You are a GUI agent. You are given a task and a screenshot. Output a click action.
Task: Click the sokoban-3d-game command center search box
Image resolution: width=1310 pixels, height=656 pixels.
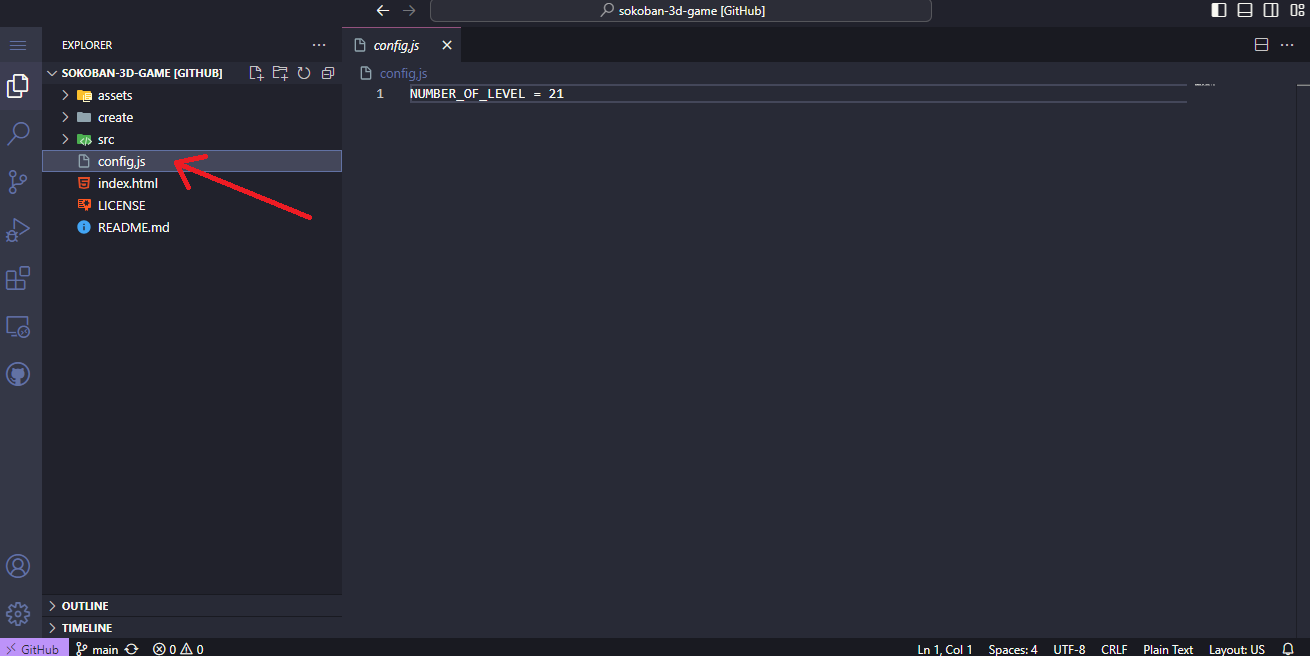coord(681,10)
